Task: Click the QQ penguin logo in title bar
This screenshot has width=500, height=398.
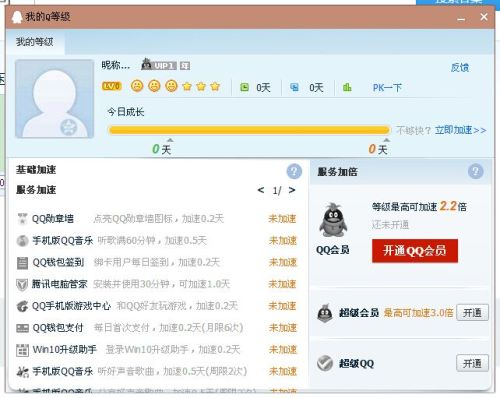Action: point(17,17)
